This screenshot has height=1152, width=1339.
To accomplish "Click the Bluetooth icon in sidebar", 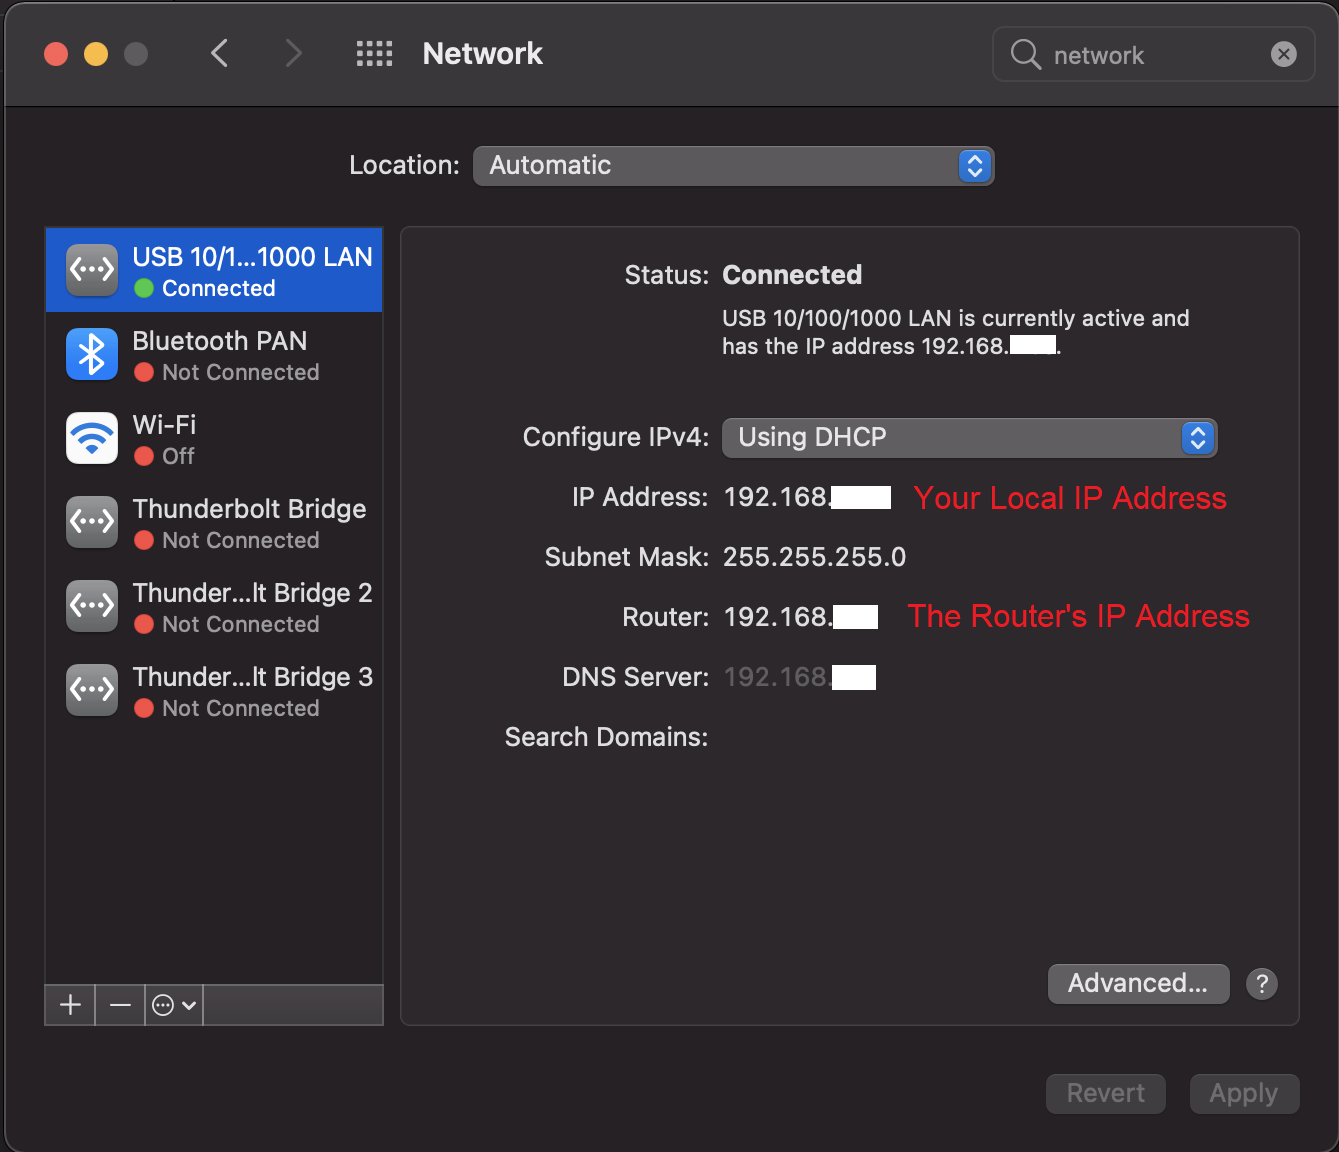I will pyautogui.click(x=92, y=354).
